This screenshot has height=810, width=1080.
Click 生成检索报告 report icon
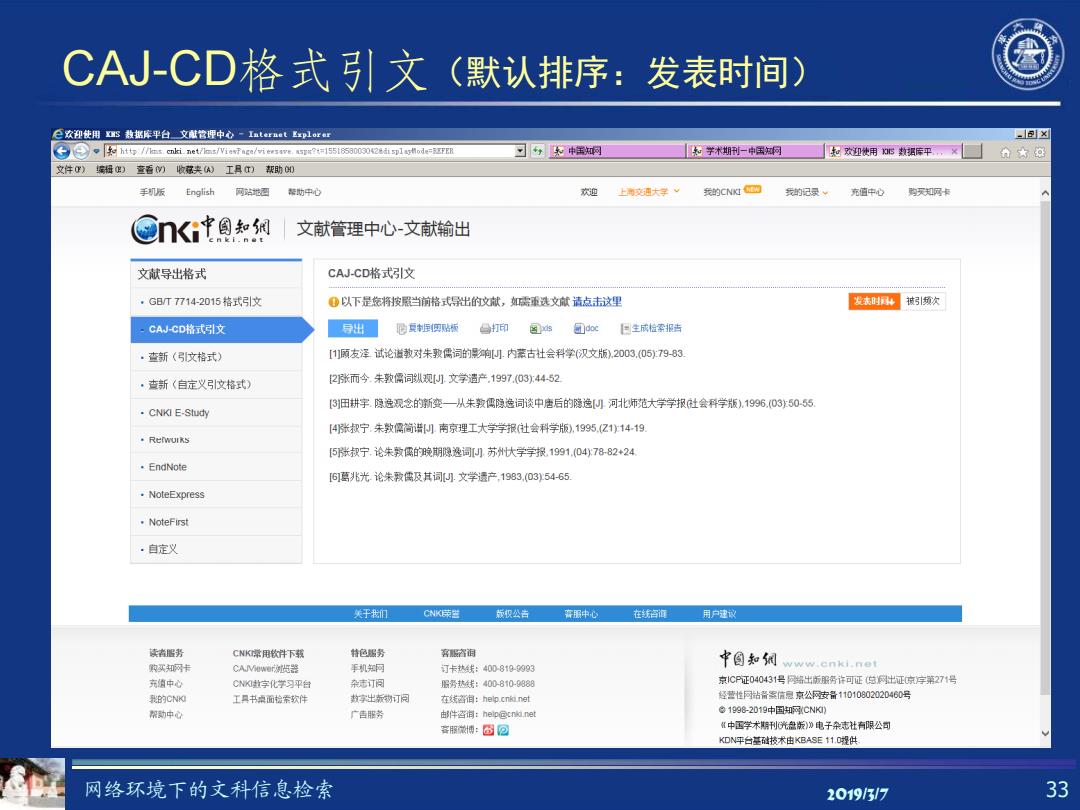pyautogui.click(x=651, y=329)
